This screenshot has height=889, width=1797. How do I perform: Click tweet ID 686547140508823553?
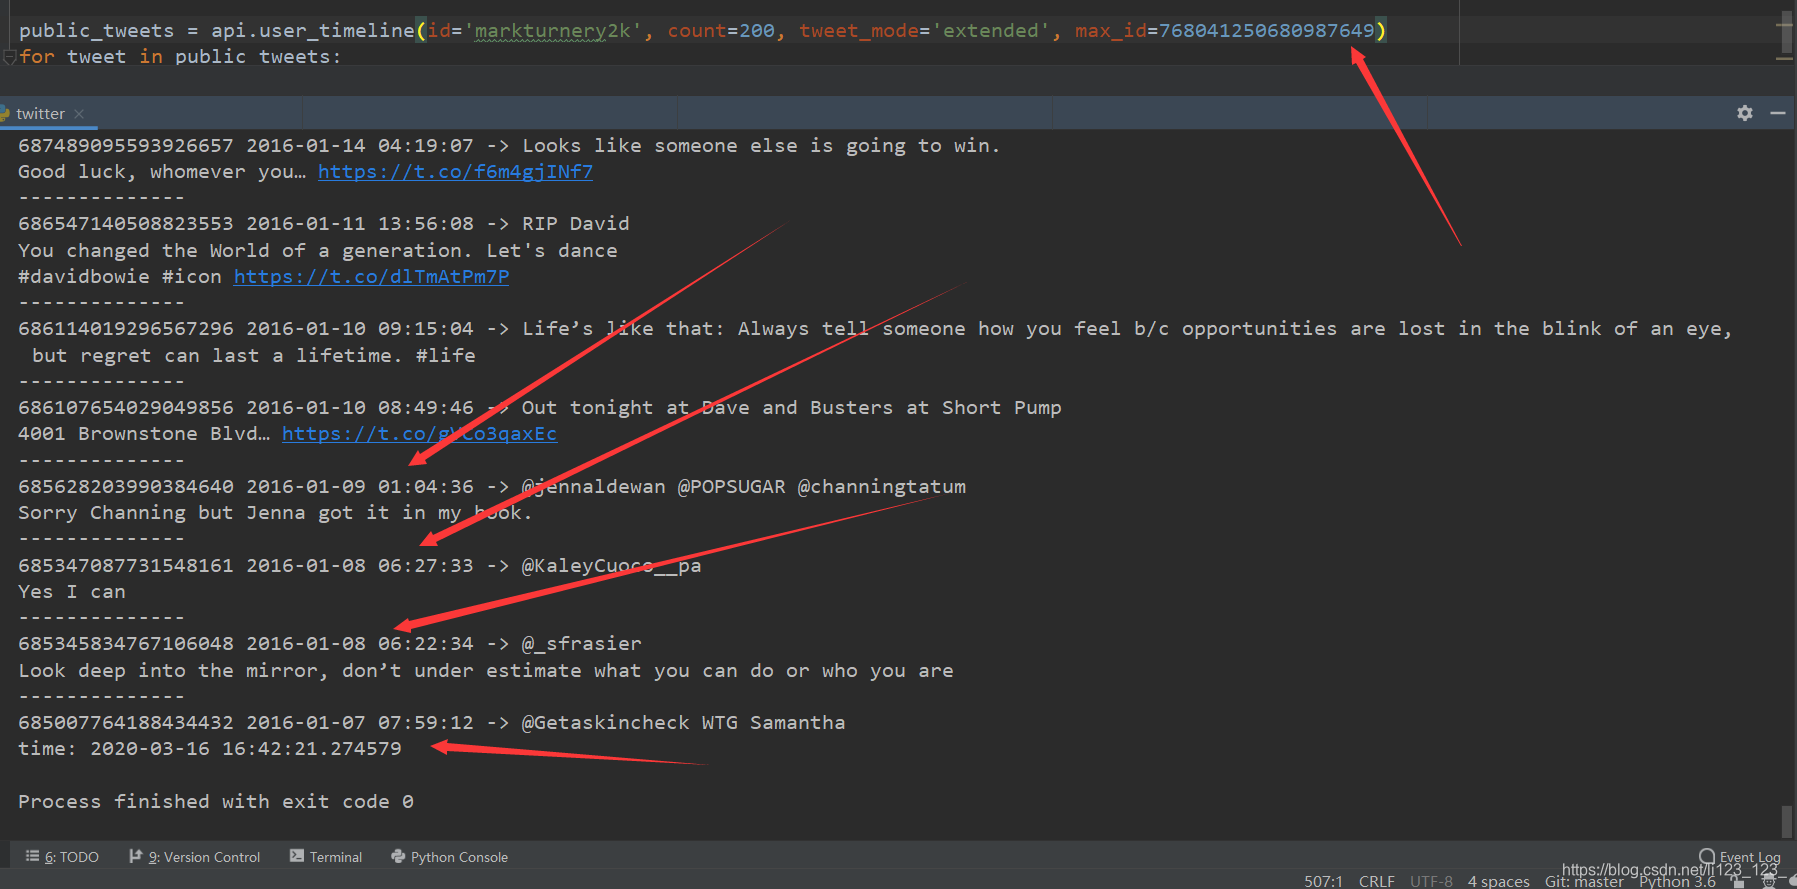(126, 224)
